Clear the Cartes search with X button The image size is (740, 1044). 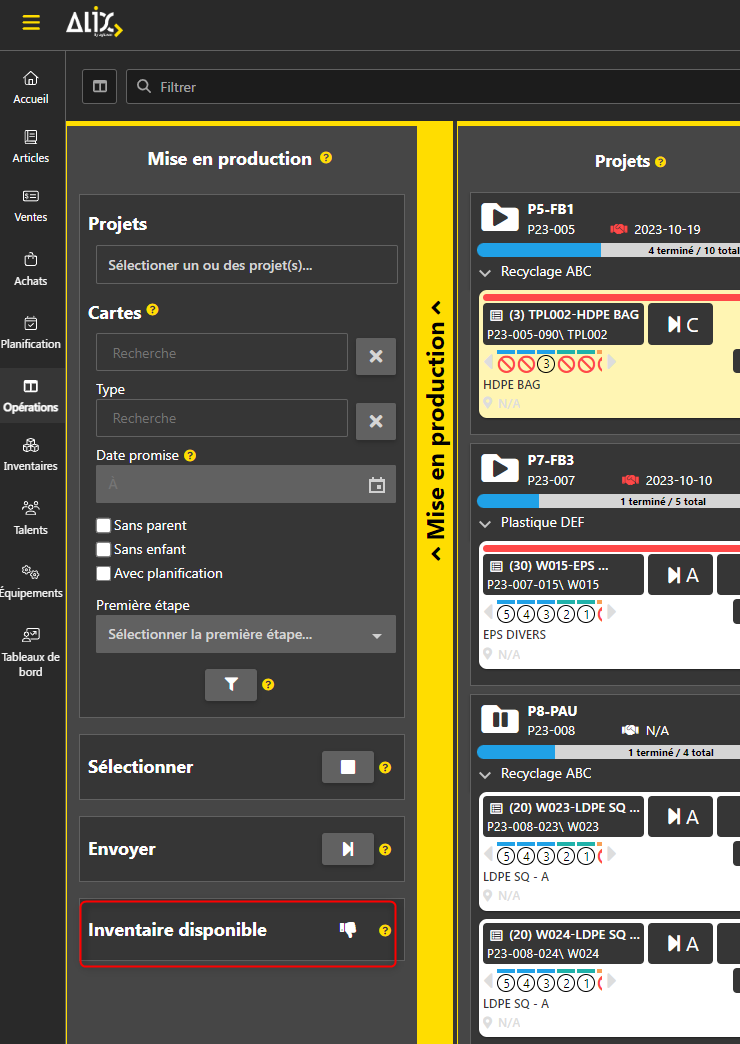[x=376, y=356]
